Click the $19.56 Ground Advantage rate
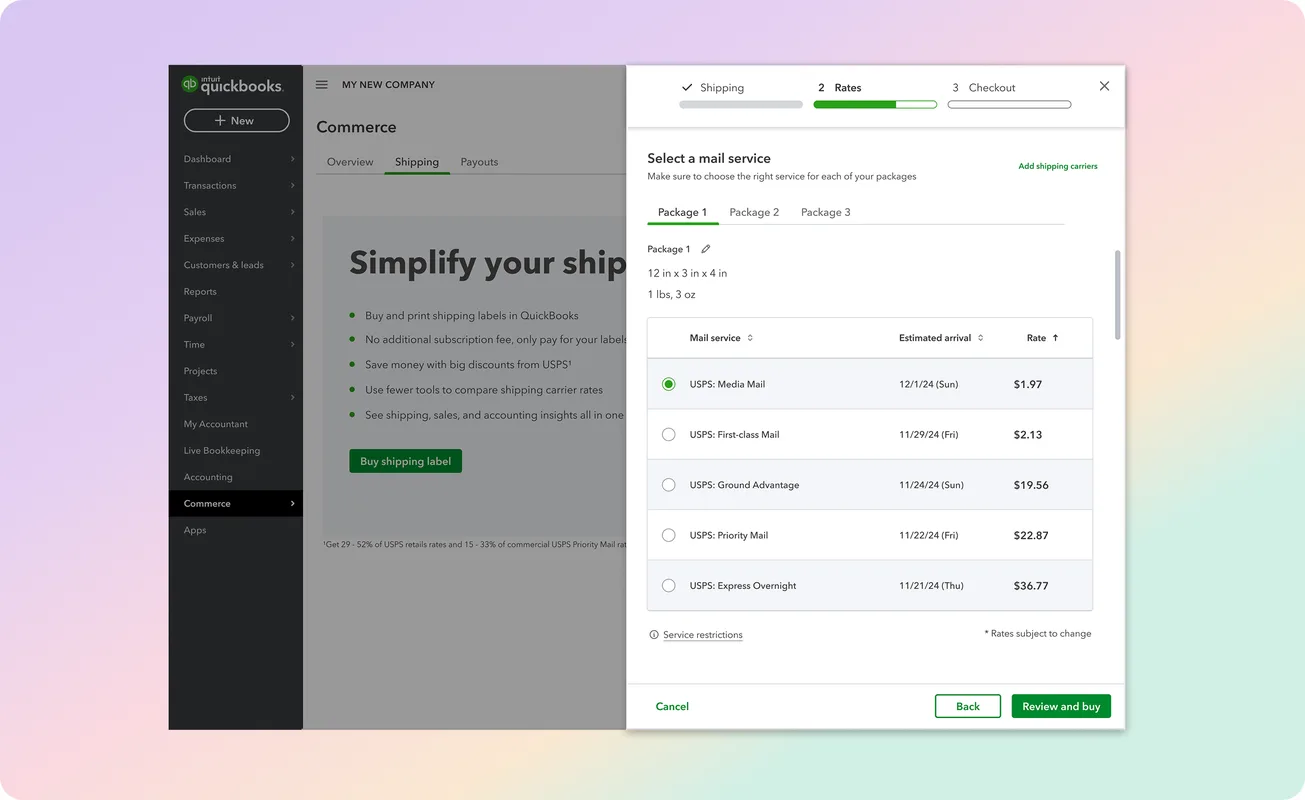 click(x=1031, y=485)
